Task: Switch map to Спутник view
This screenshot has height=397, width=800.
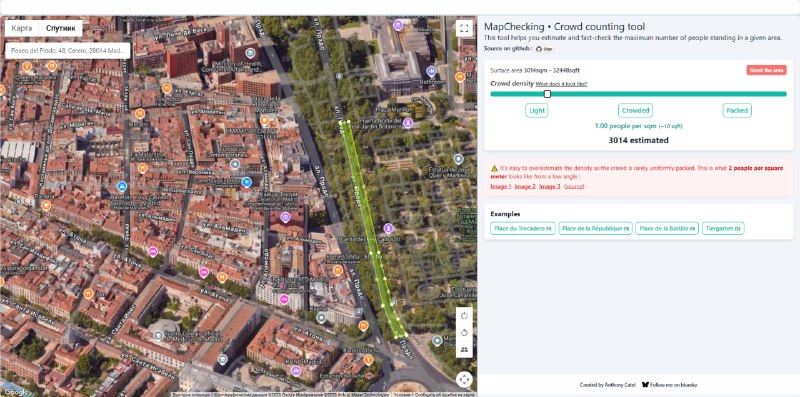Action: coord(61,29)
